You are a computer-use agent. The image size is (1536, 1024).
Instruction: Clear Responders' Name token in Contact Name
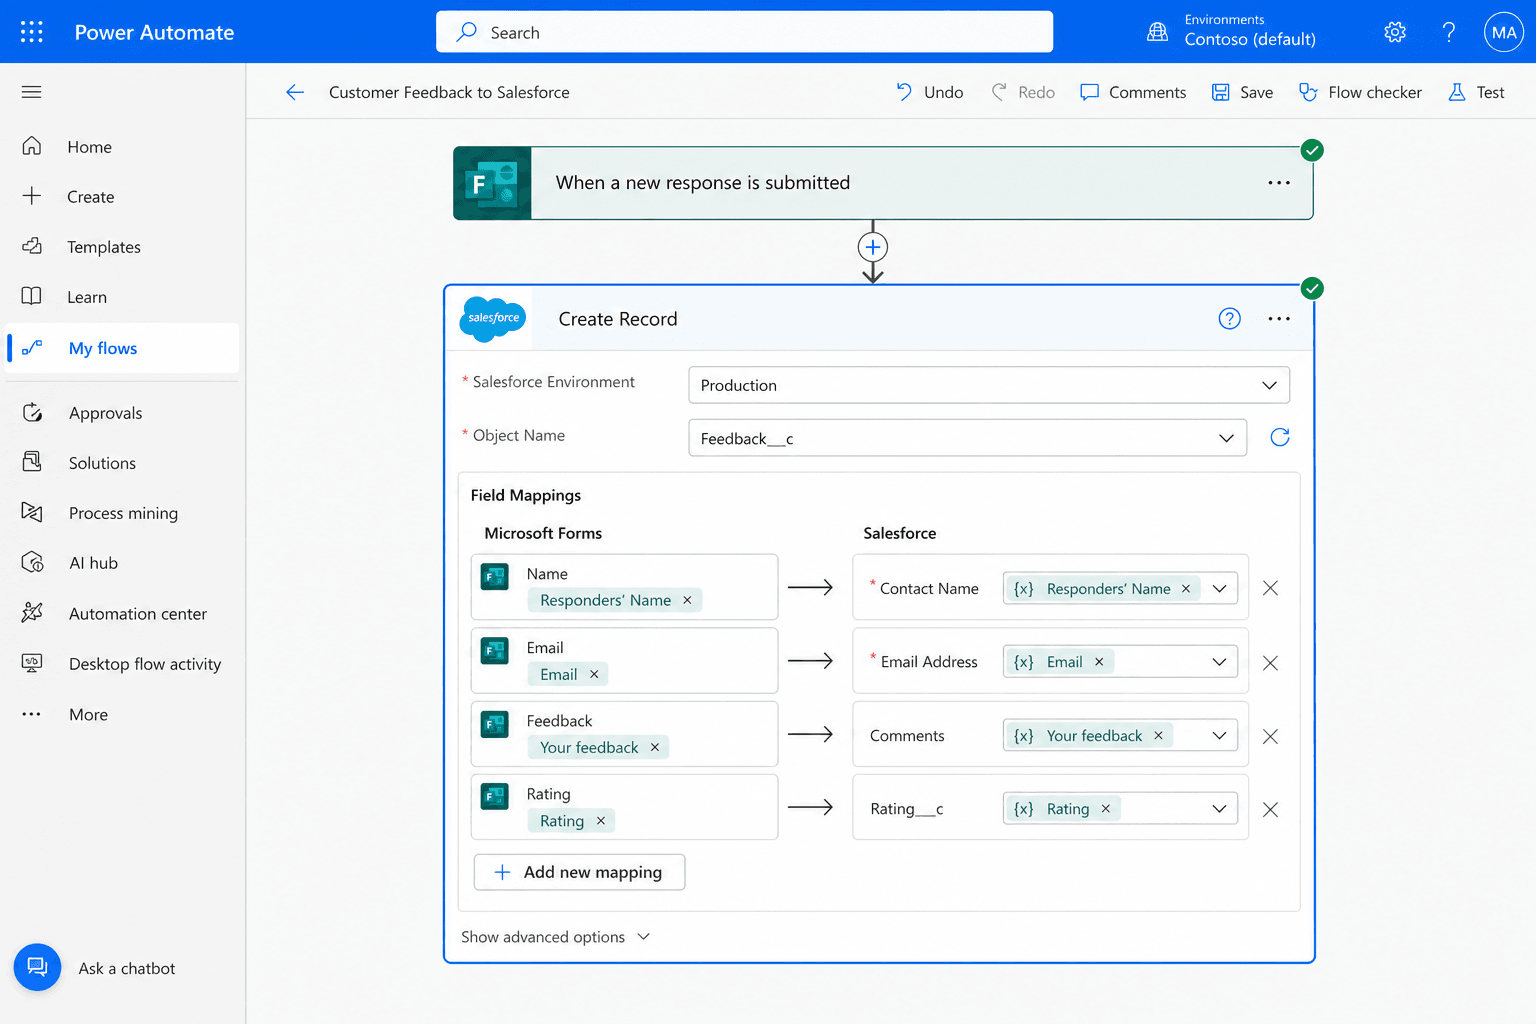tap(1186, 589)
